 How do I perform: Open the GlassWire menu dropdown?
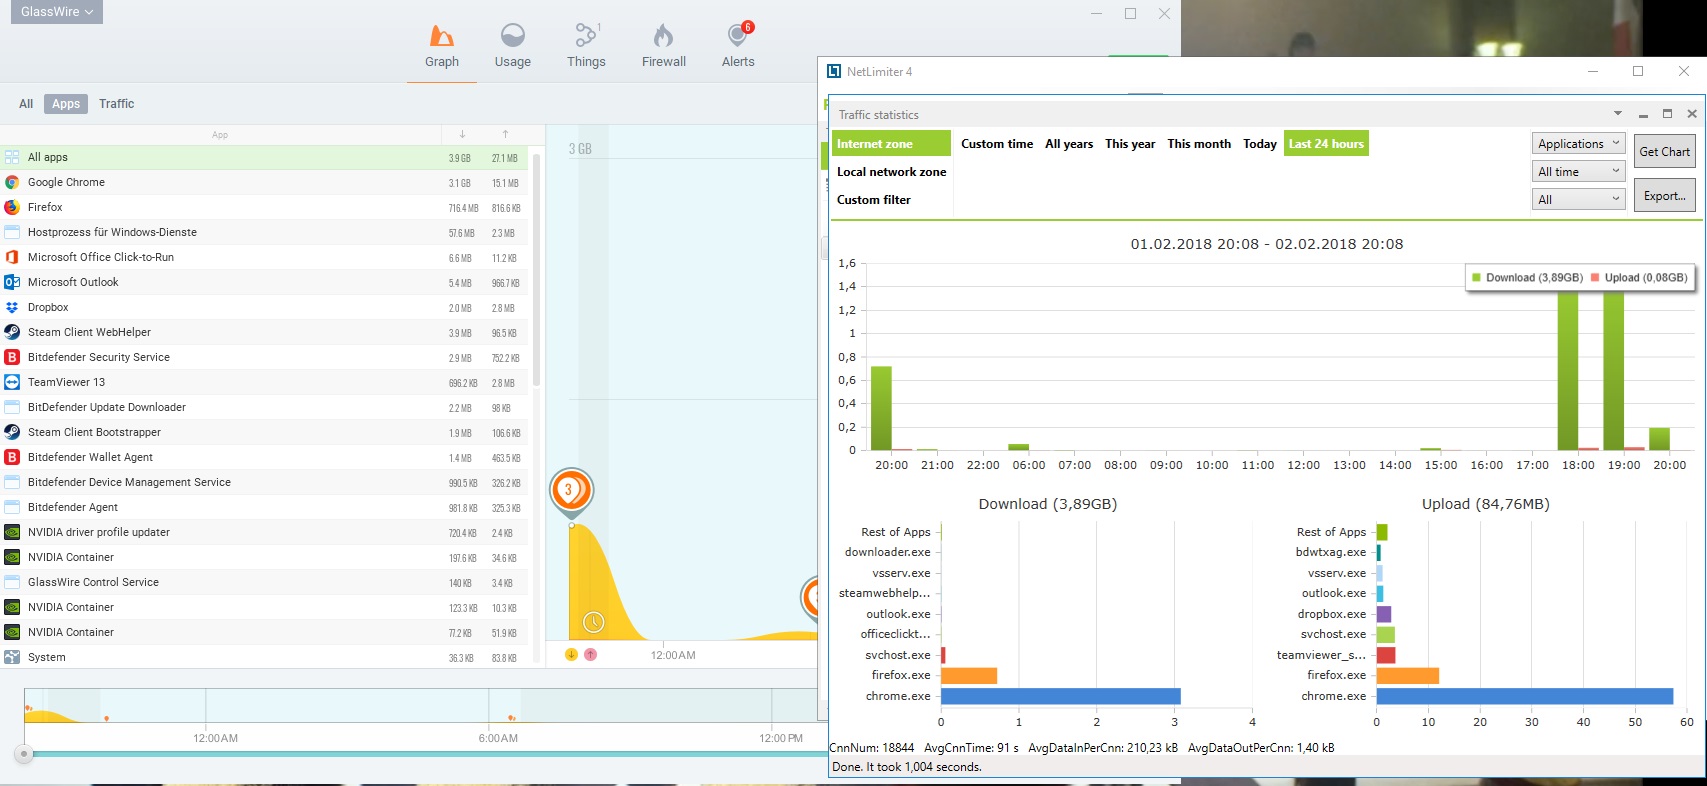pyautogui.click(x=57, y=12)
